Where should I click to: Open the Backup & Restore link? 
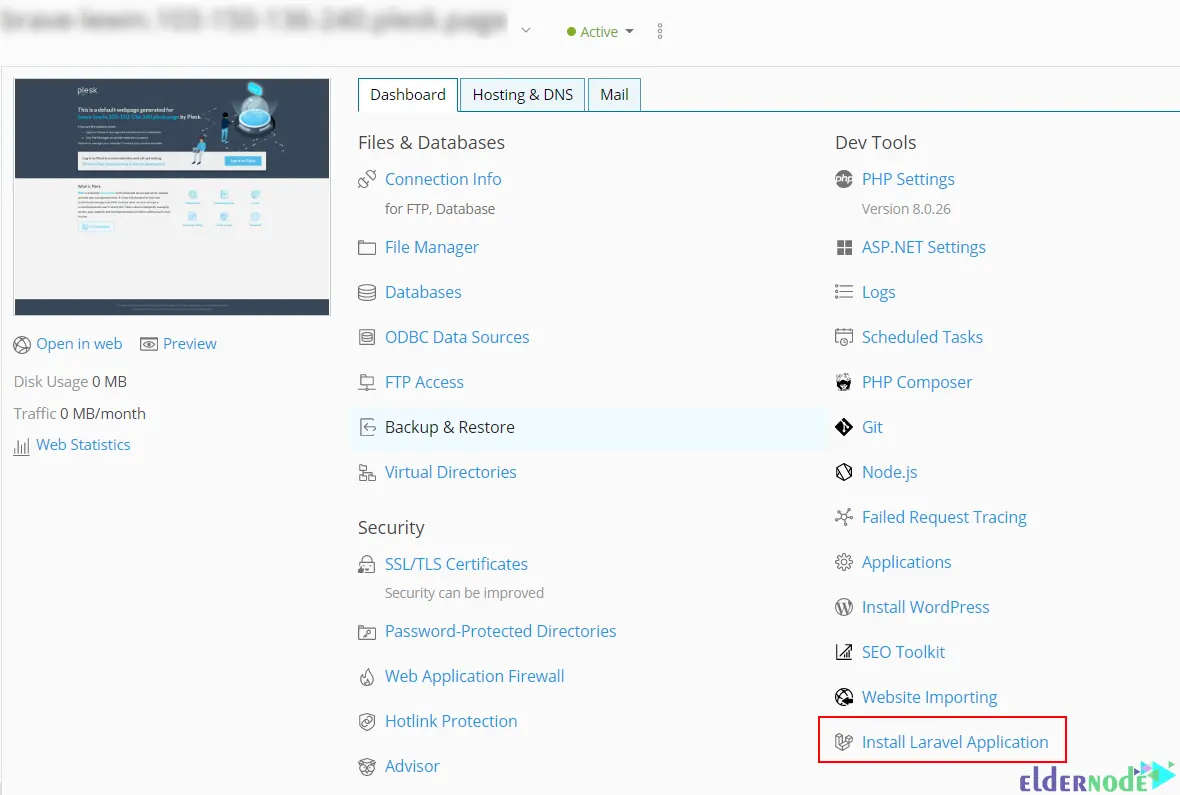coord(450,428)
